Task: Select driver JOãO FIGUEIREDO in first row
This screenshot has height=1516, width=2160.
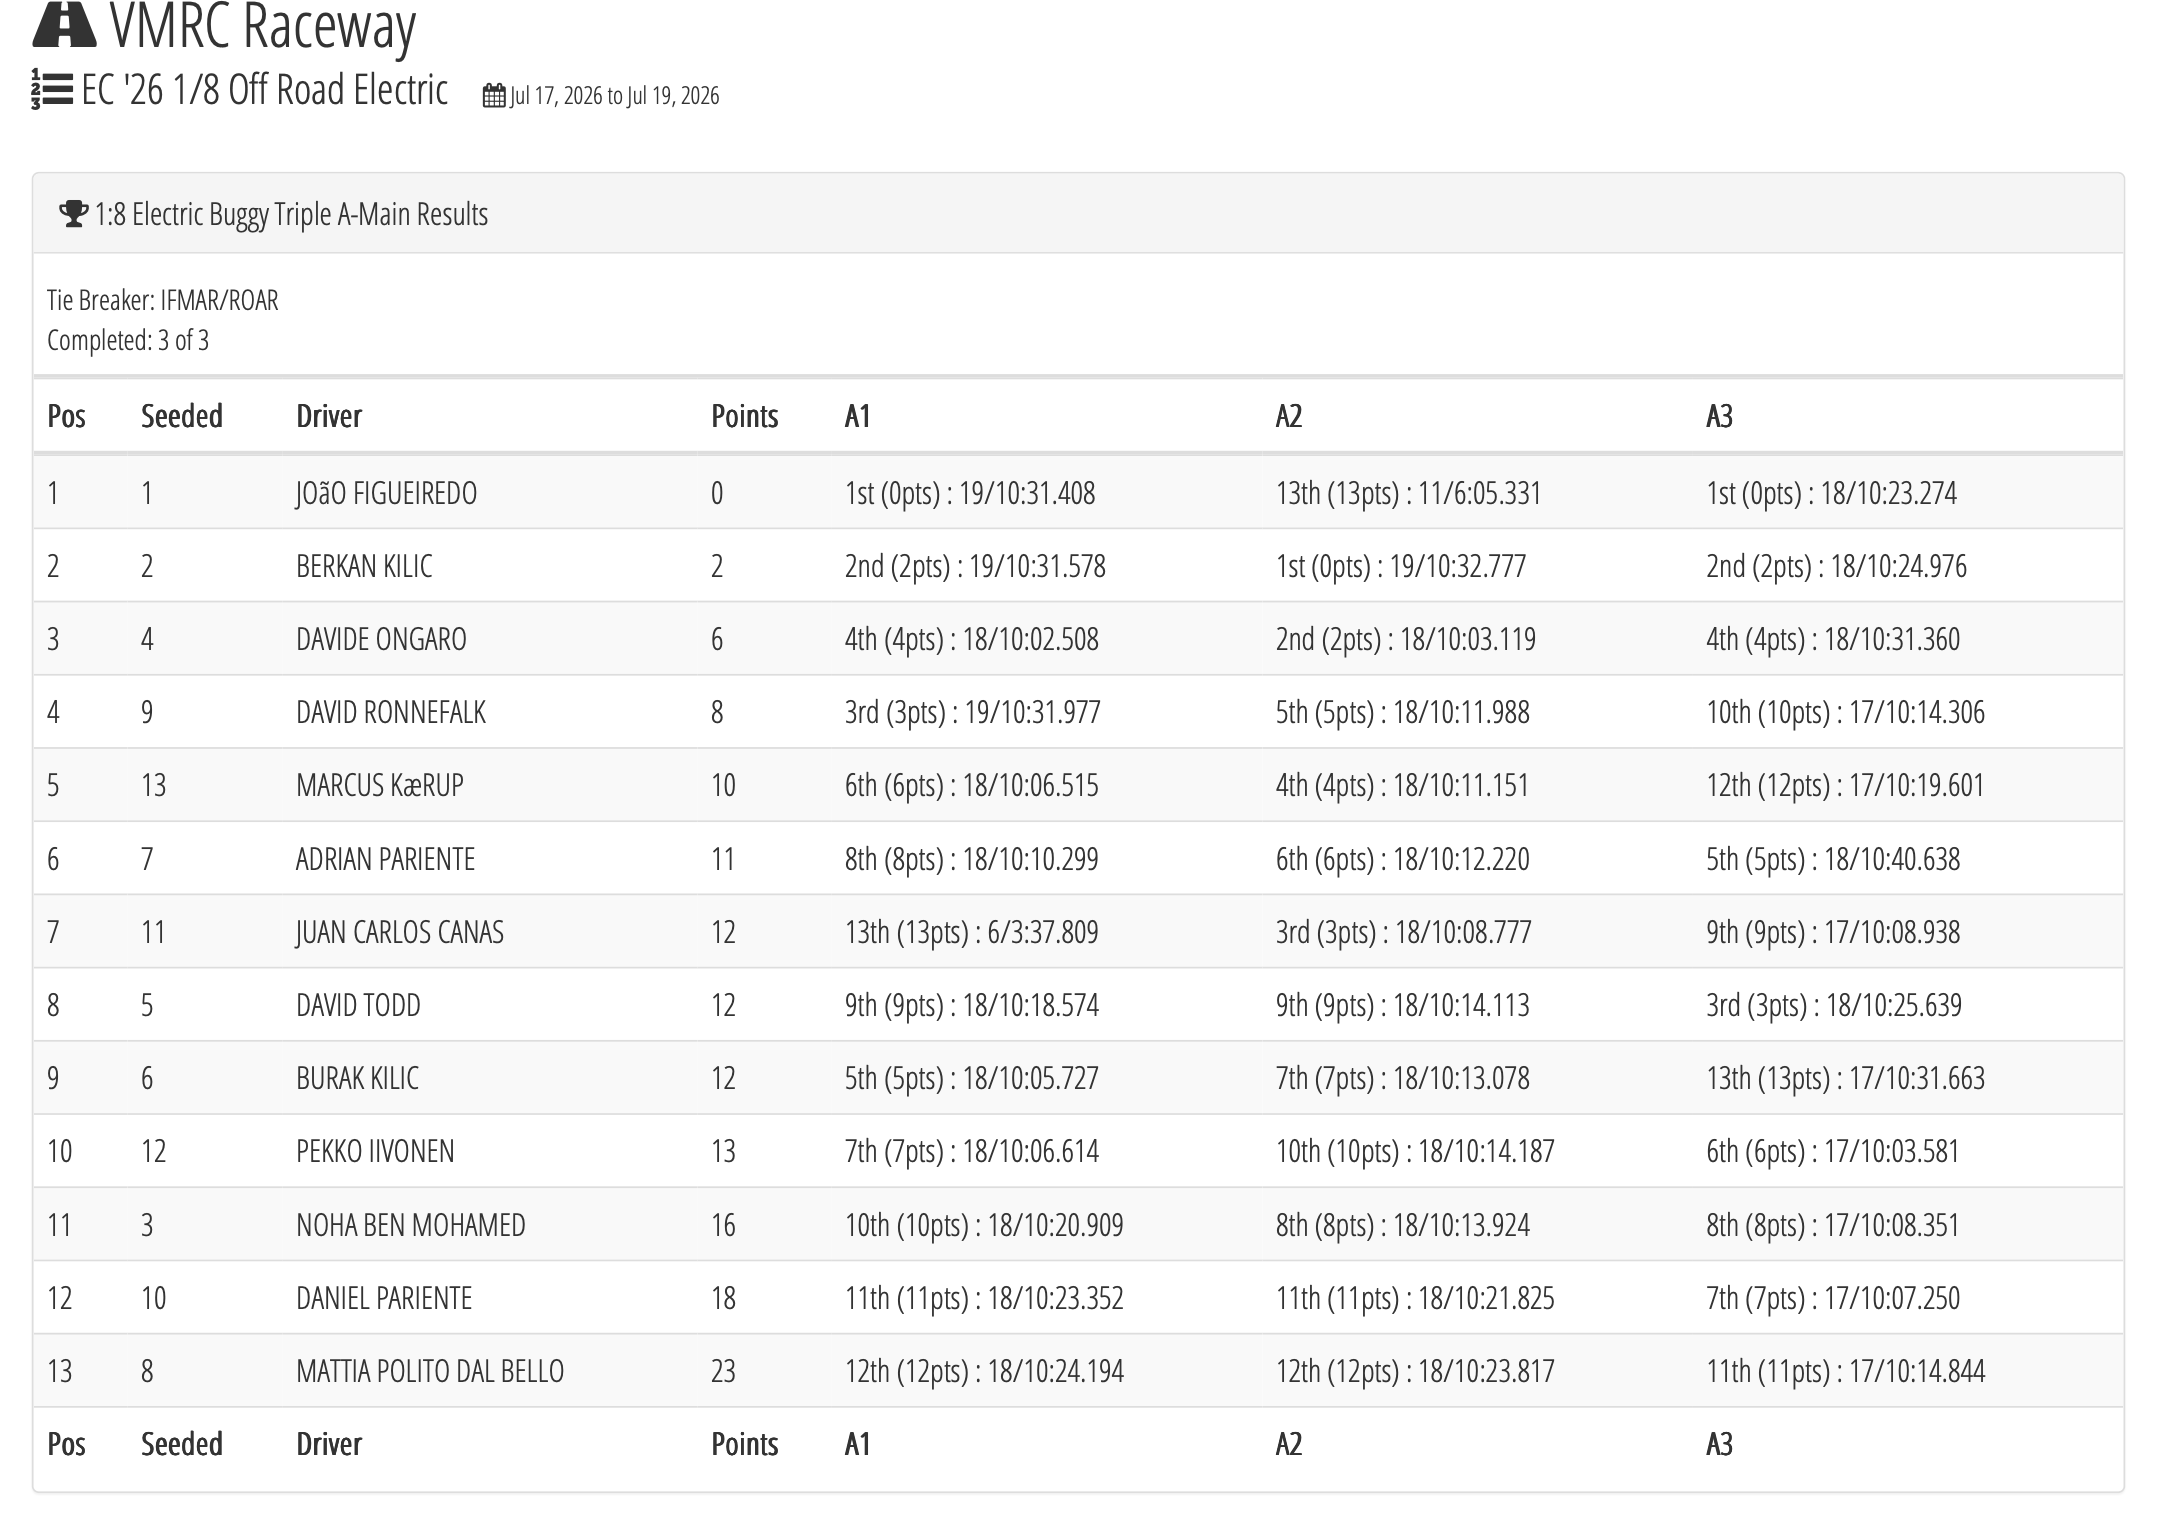Action: 386,493
